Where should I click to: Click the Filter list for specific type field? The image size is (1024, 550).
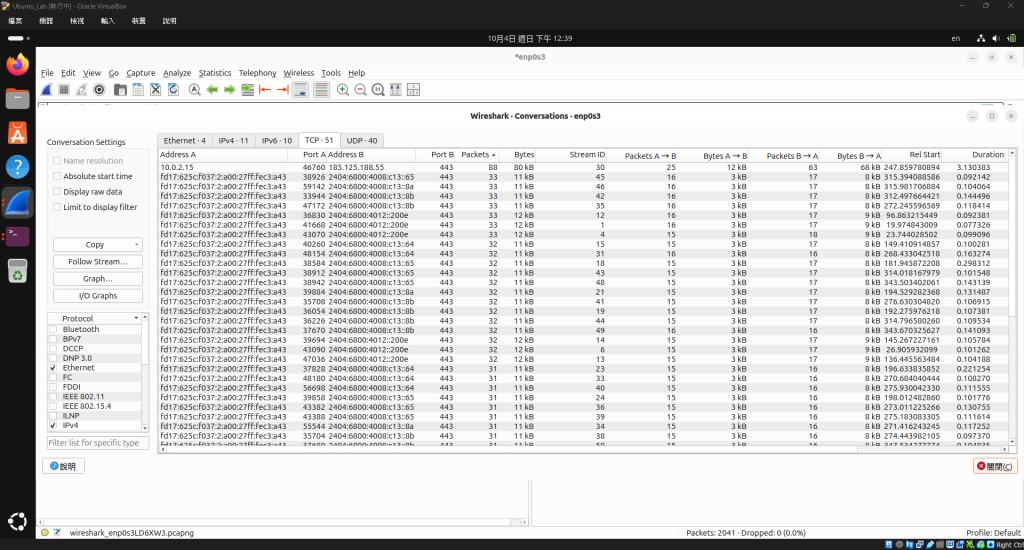click(98, 442)
